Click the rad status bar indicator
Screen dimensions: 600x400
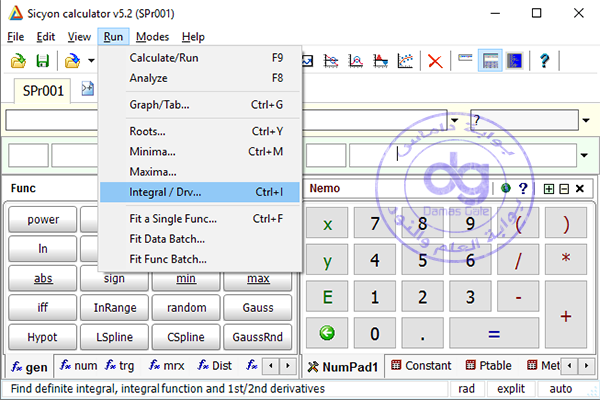pos(466,389)
